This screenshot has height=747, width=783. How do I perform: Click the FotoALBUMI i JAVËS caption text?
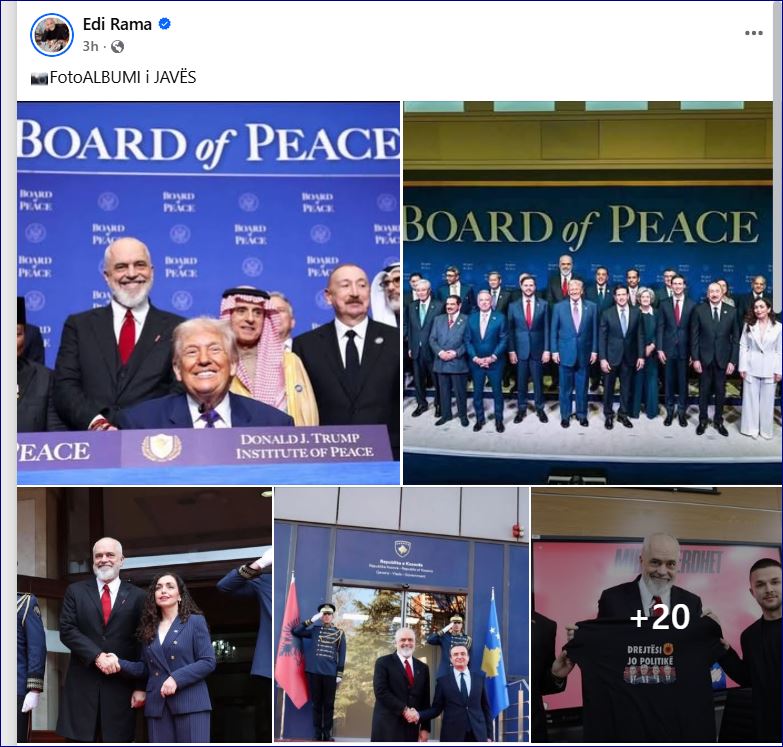point(122,77)
